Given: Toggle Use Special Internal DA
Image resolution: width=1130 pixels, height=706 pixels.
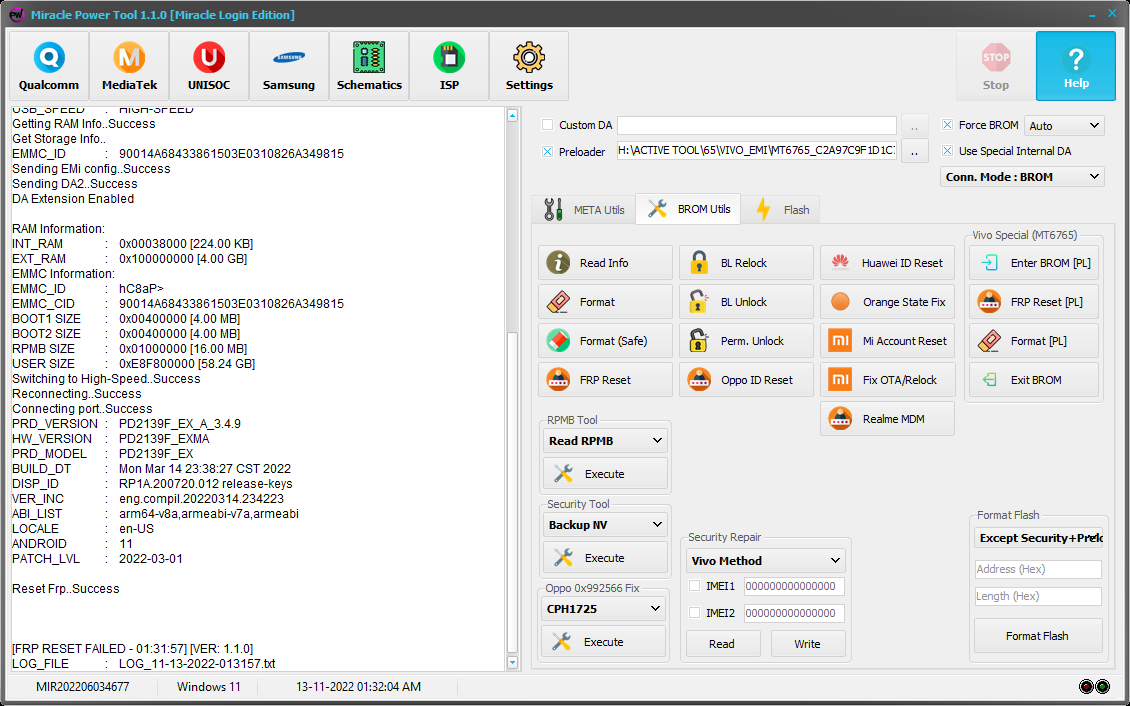Looking at the screenshot, I should coord(948,151).
